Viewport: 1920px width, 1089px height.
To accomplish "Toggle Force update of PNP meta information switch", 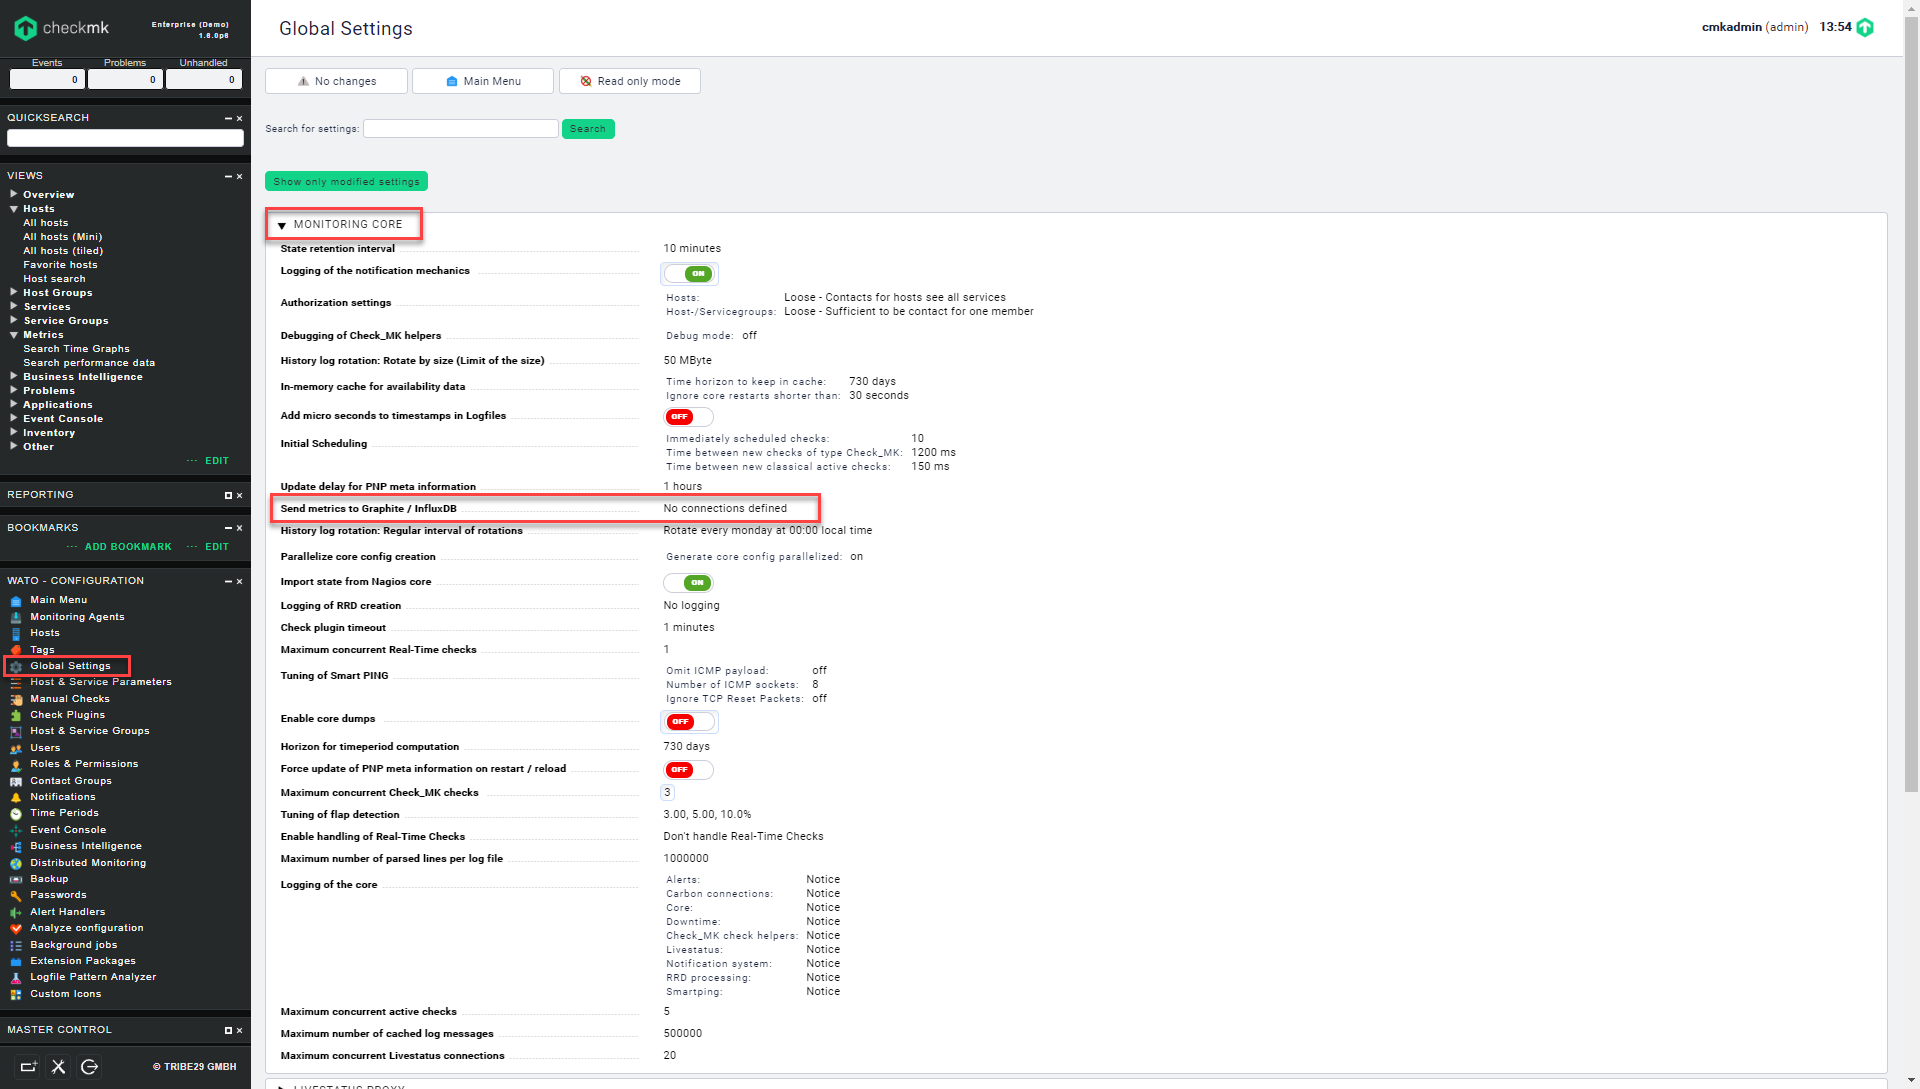I will tap(689, 770).
